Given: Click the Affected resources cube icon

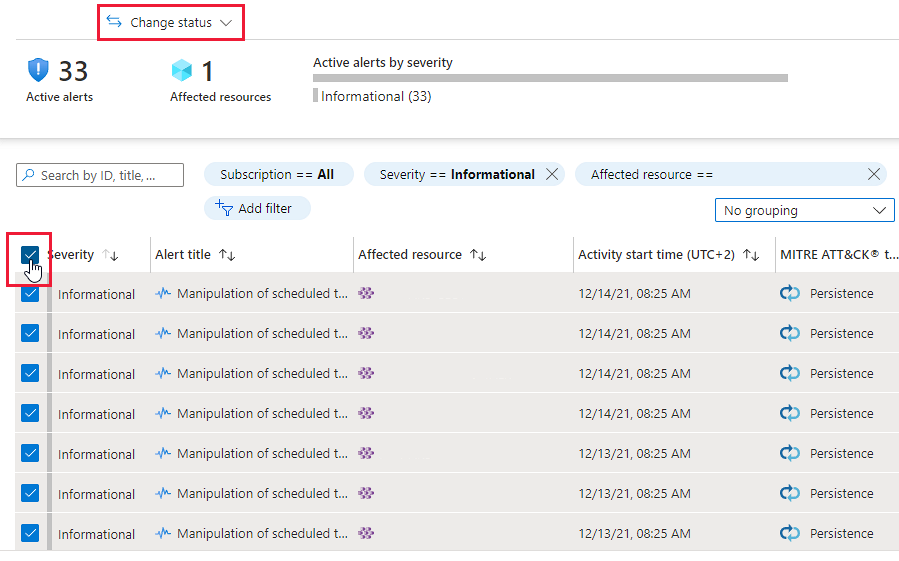Looking at the screenshot, I should click(181, 70).
